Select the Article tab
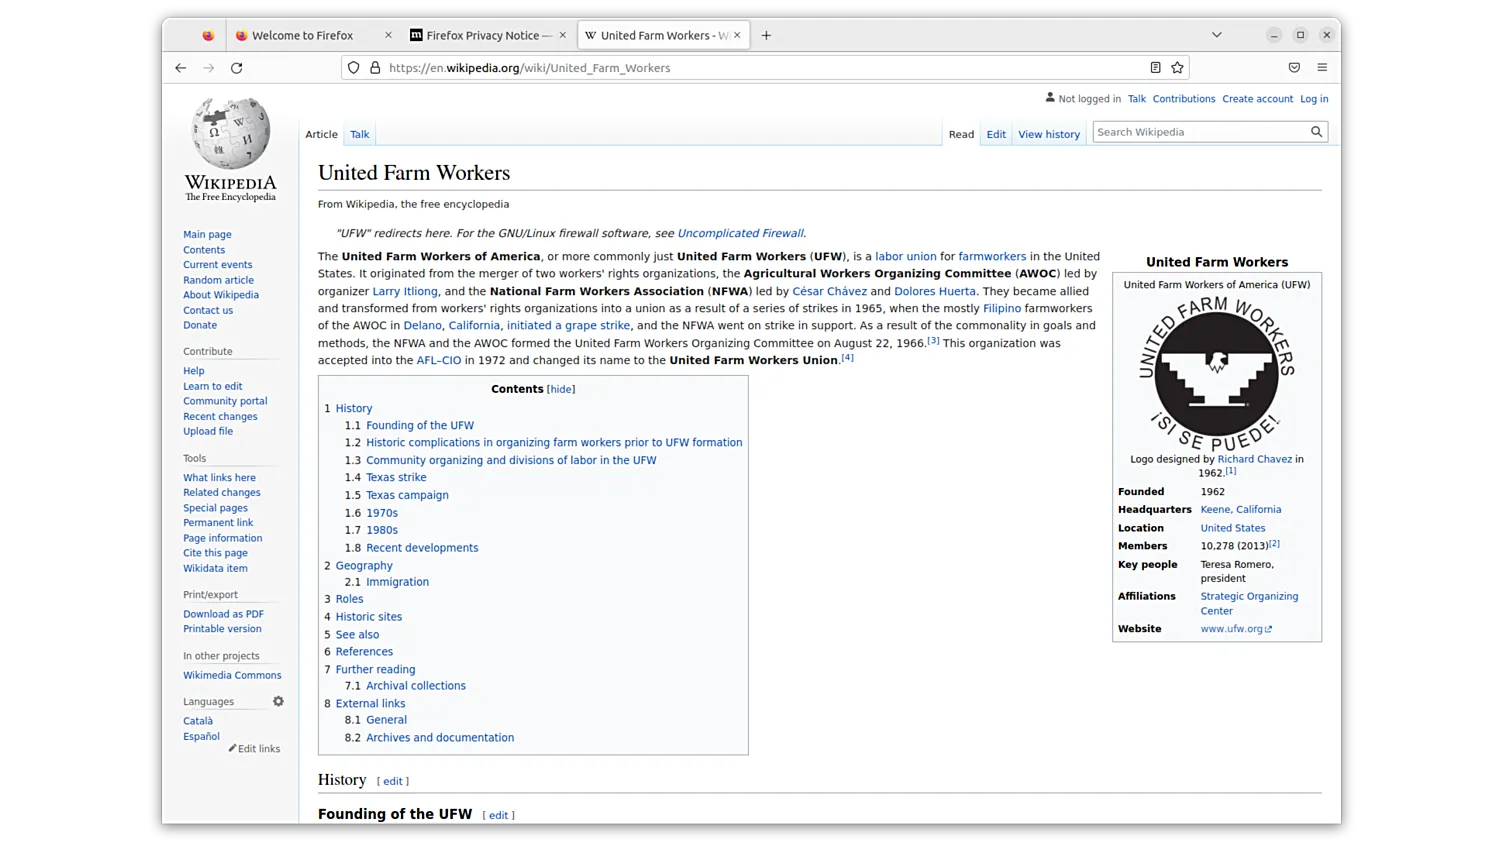 pos(322,134)
